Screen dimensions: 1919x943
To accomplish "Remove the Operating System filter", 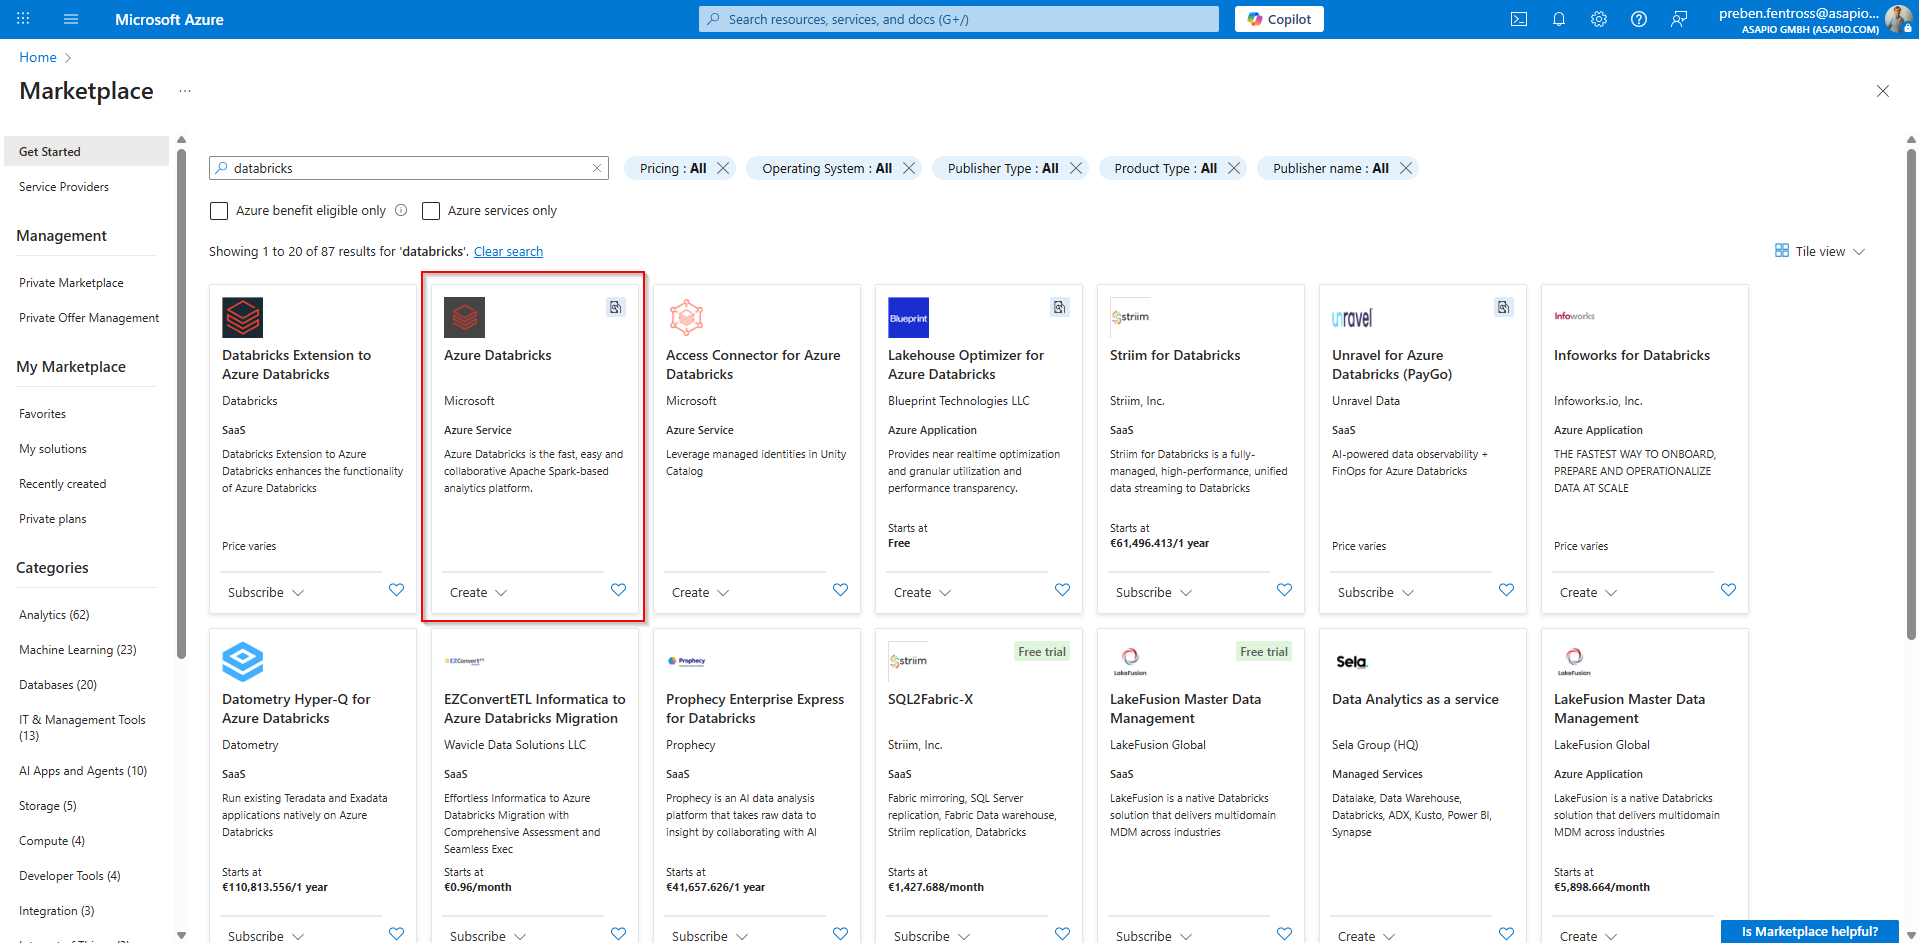I will click(x=909, y=168).
